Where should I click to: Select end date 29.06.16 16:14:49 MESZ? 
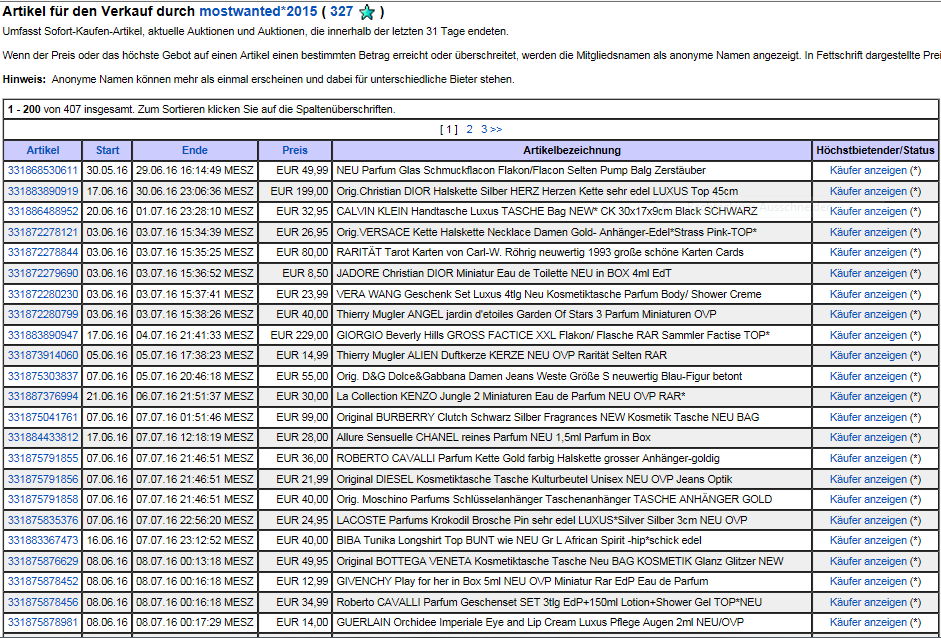coord(195,170)
